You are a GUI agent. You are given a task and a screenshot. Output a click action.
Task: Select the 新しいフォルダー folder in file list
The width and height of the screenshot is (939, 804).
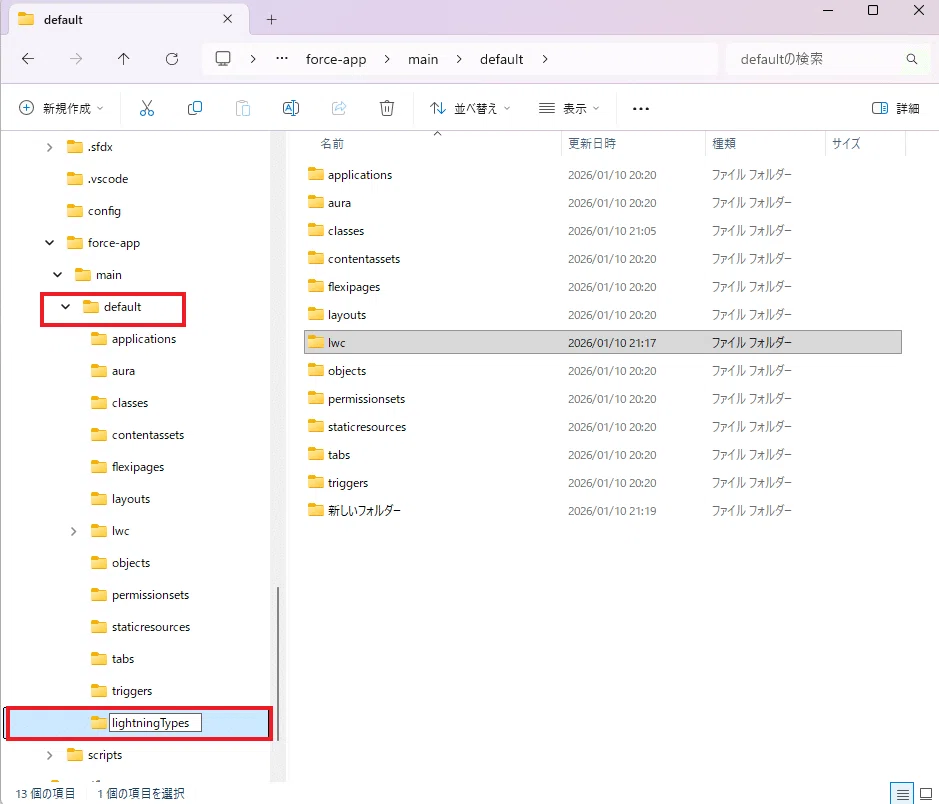point(364,511)
